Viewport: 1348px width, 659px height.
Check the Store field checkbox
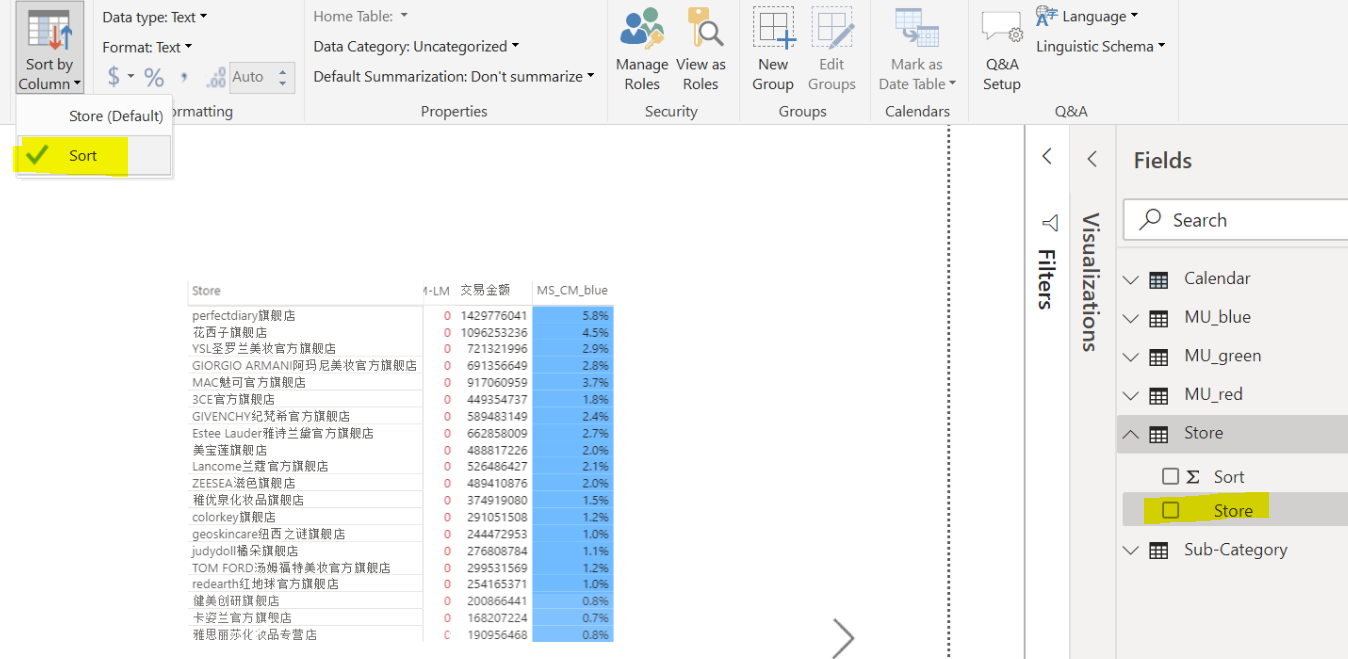1170,510
